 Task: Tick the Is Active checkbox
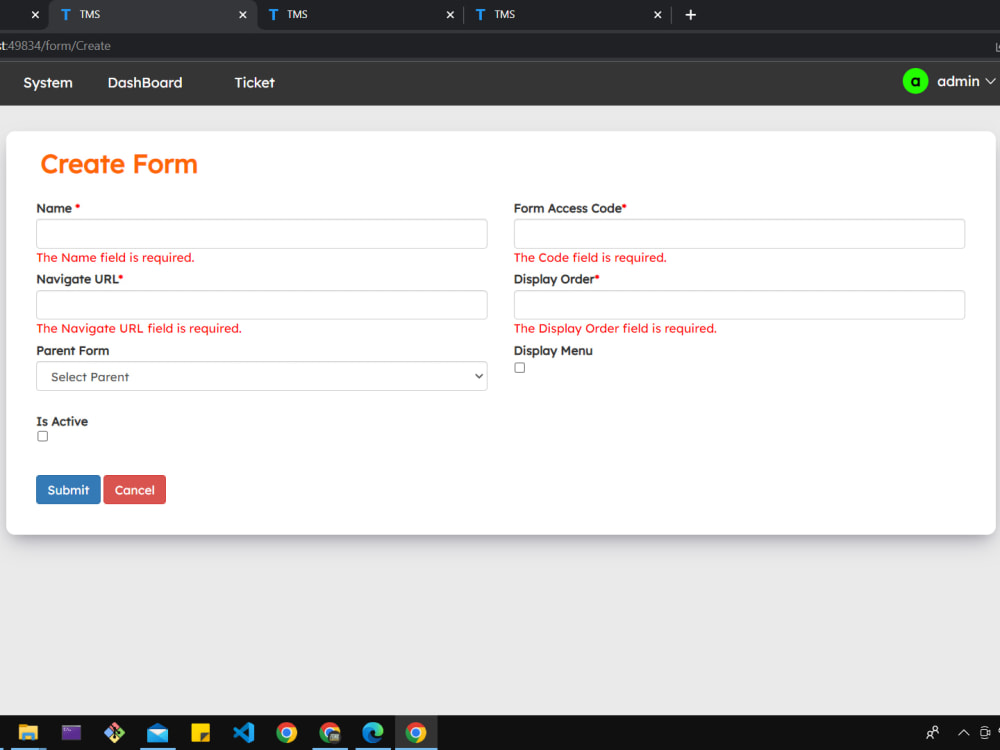click(x=43, y=436)
